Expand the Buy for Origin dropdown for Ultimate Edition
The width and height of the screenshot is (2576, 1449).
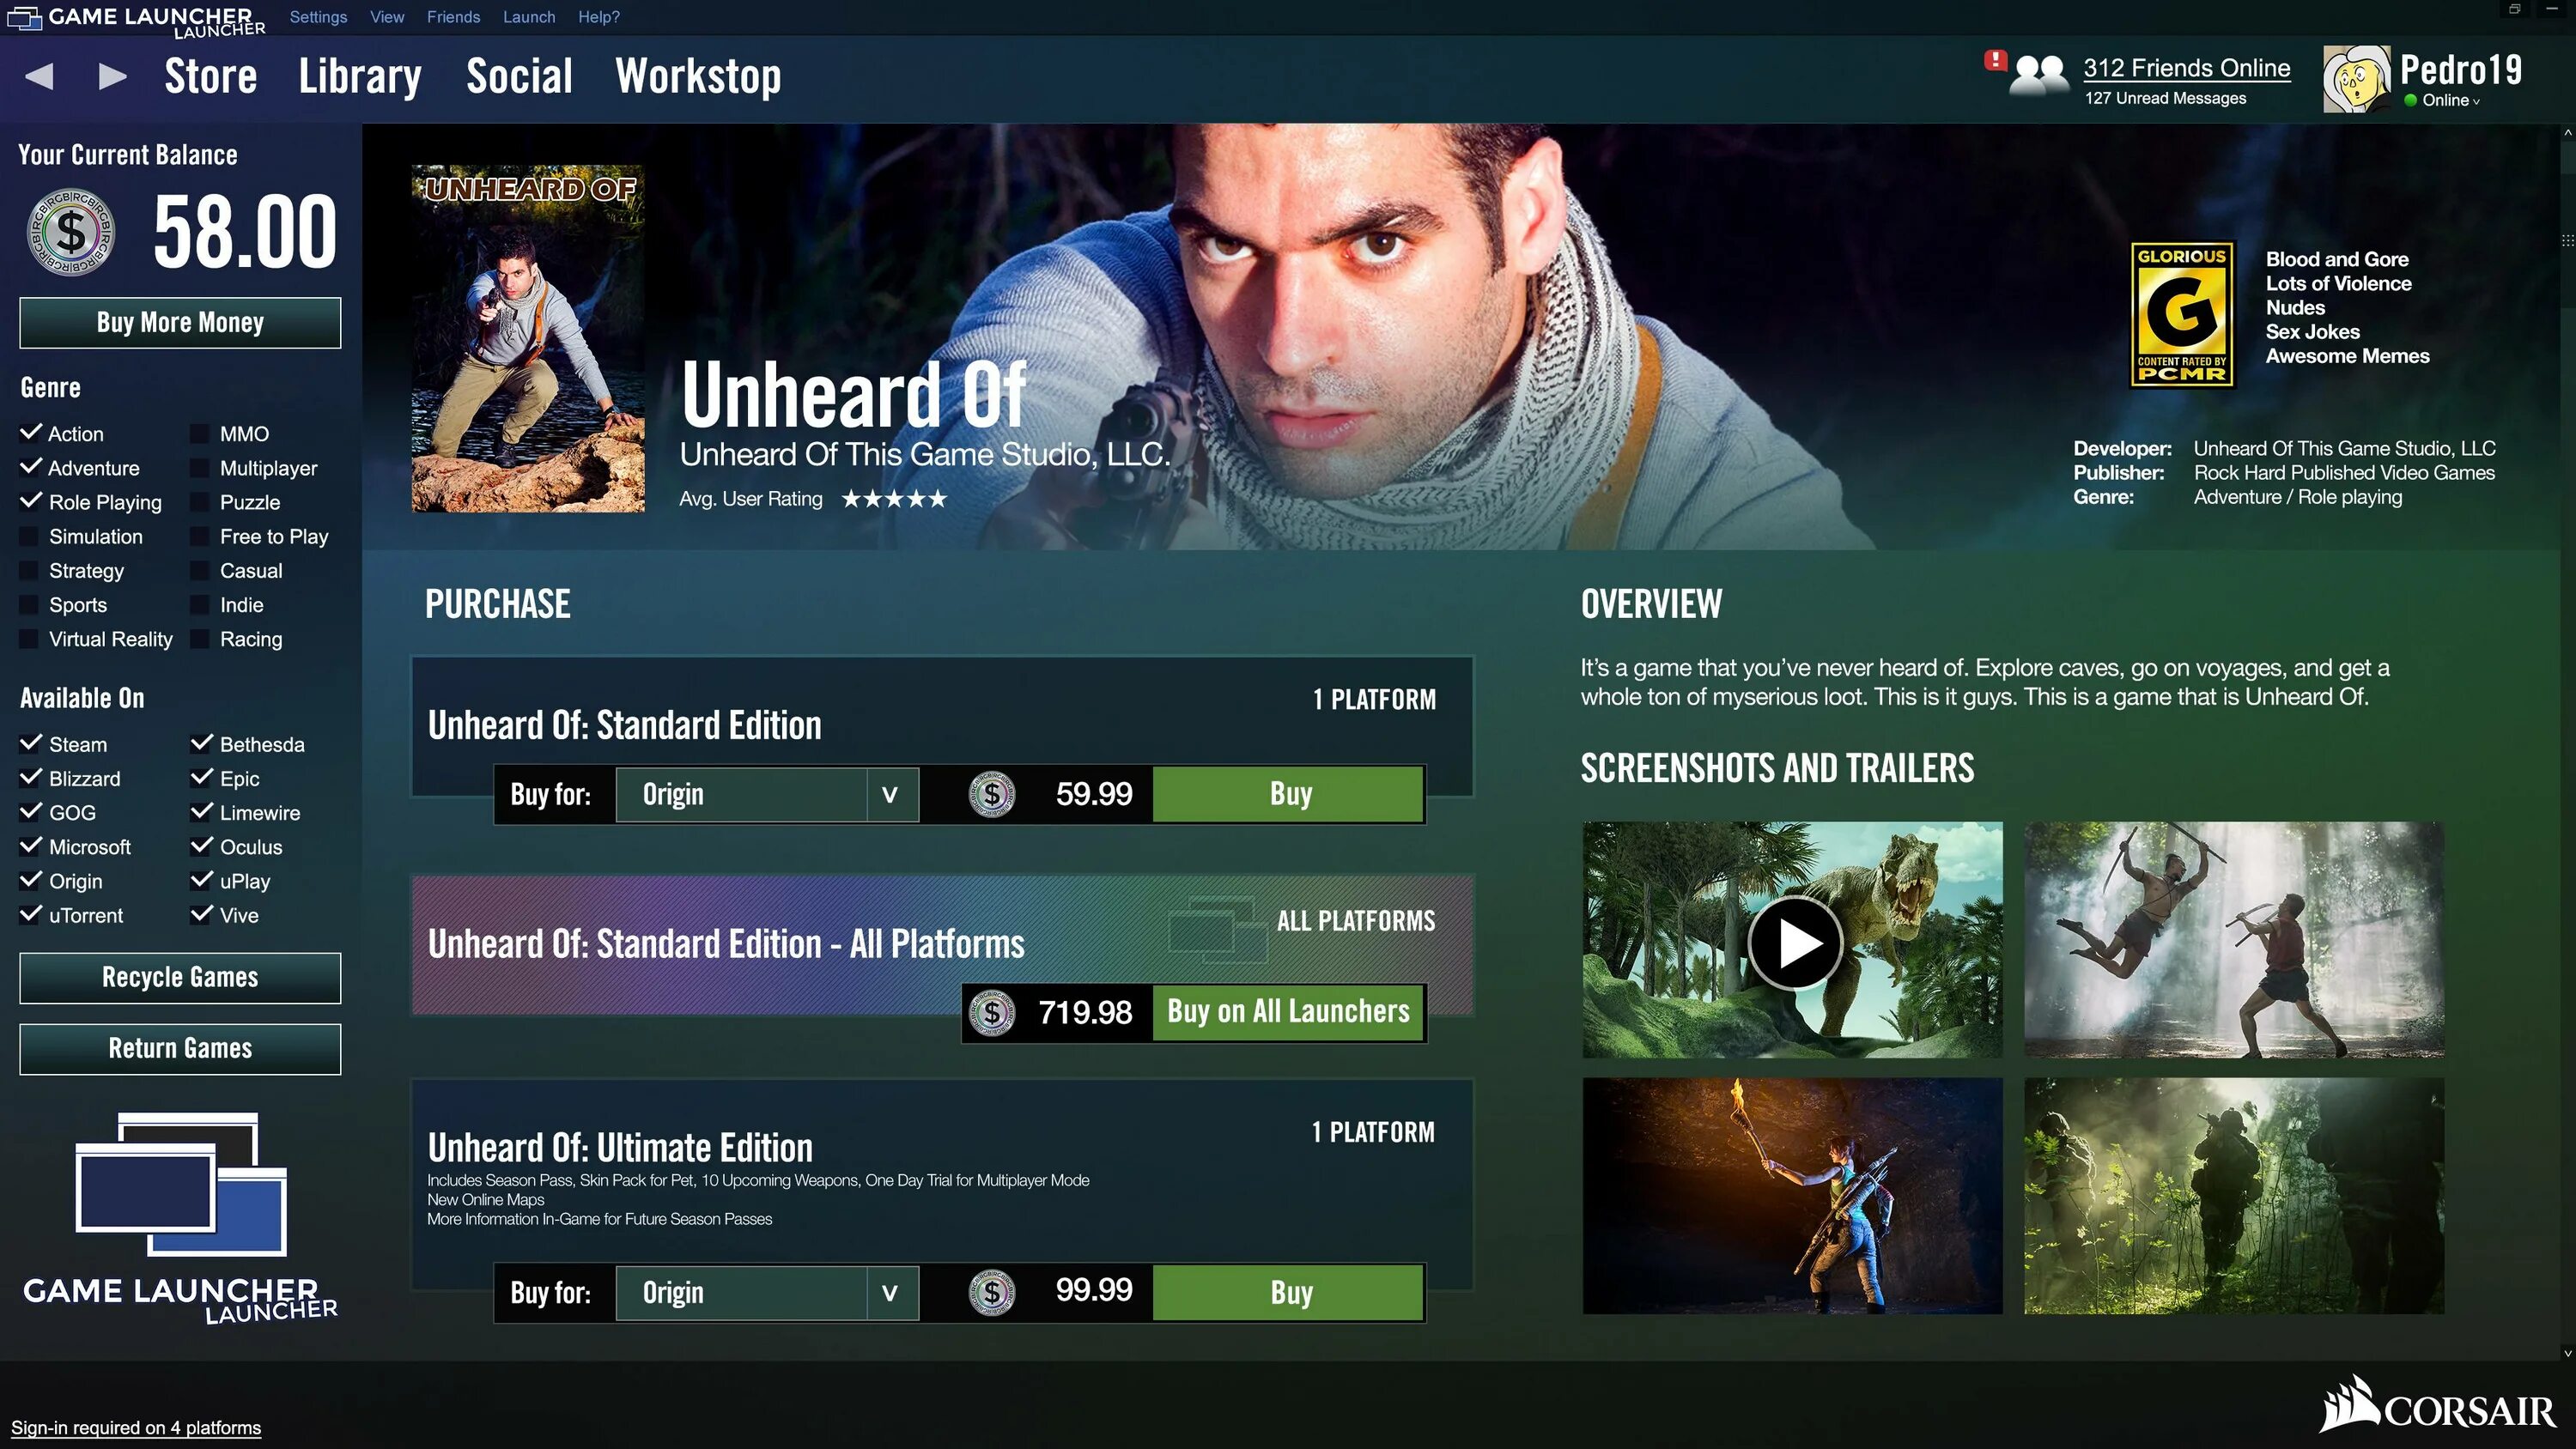pos(891,1294)
